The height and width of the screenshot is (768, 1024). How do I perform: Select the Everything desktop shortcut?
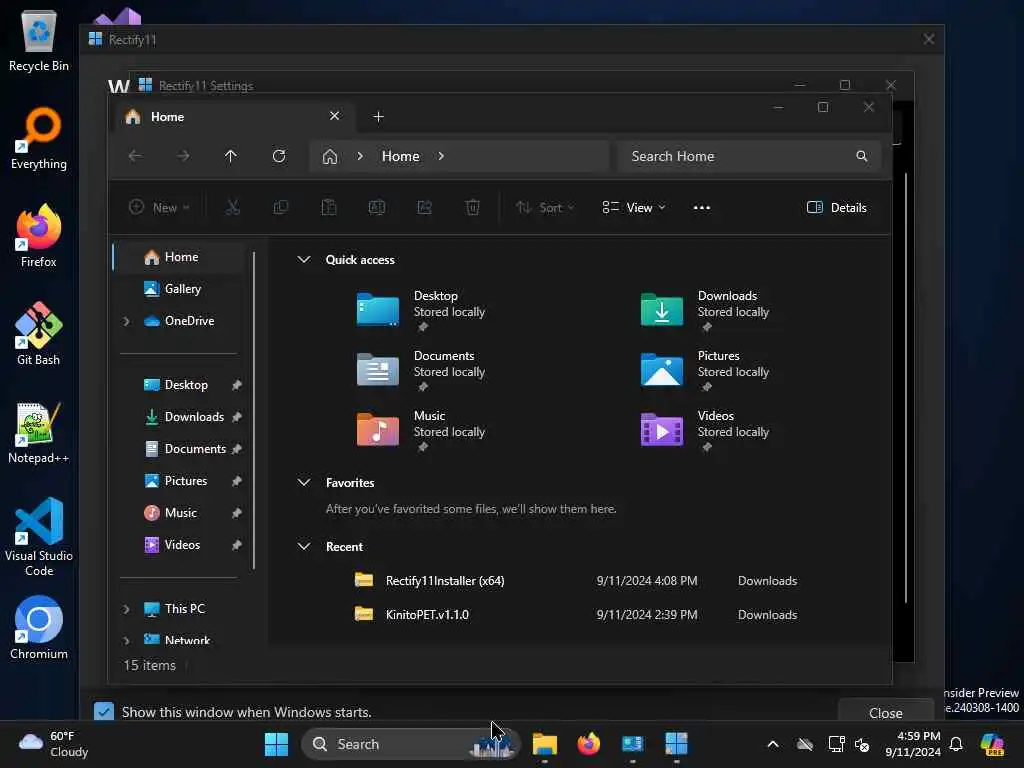coord(39,138)
